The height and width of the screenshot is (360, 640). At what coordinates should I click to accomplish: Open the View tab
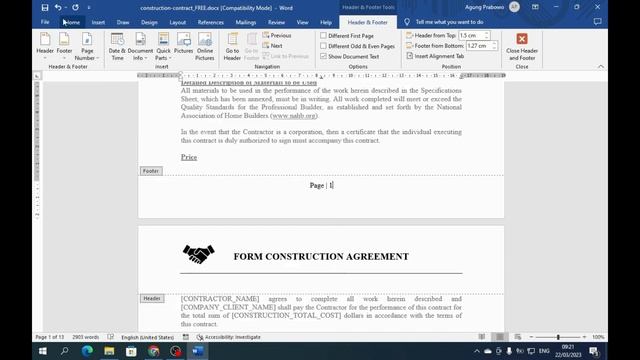(302, 22)
